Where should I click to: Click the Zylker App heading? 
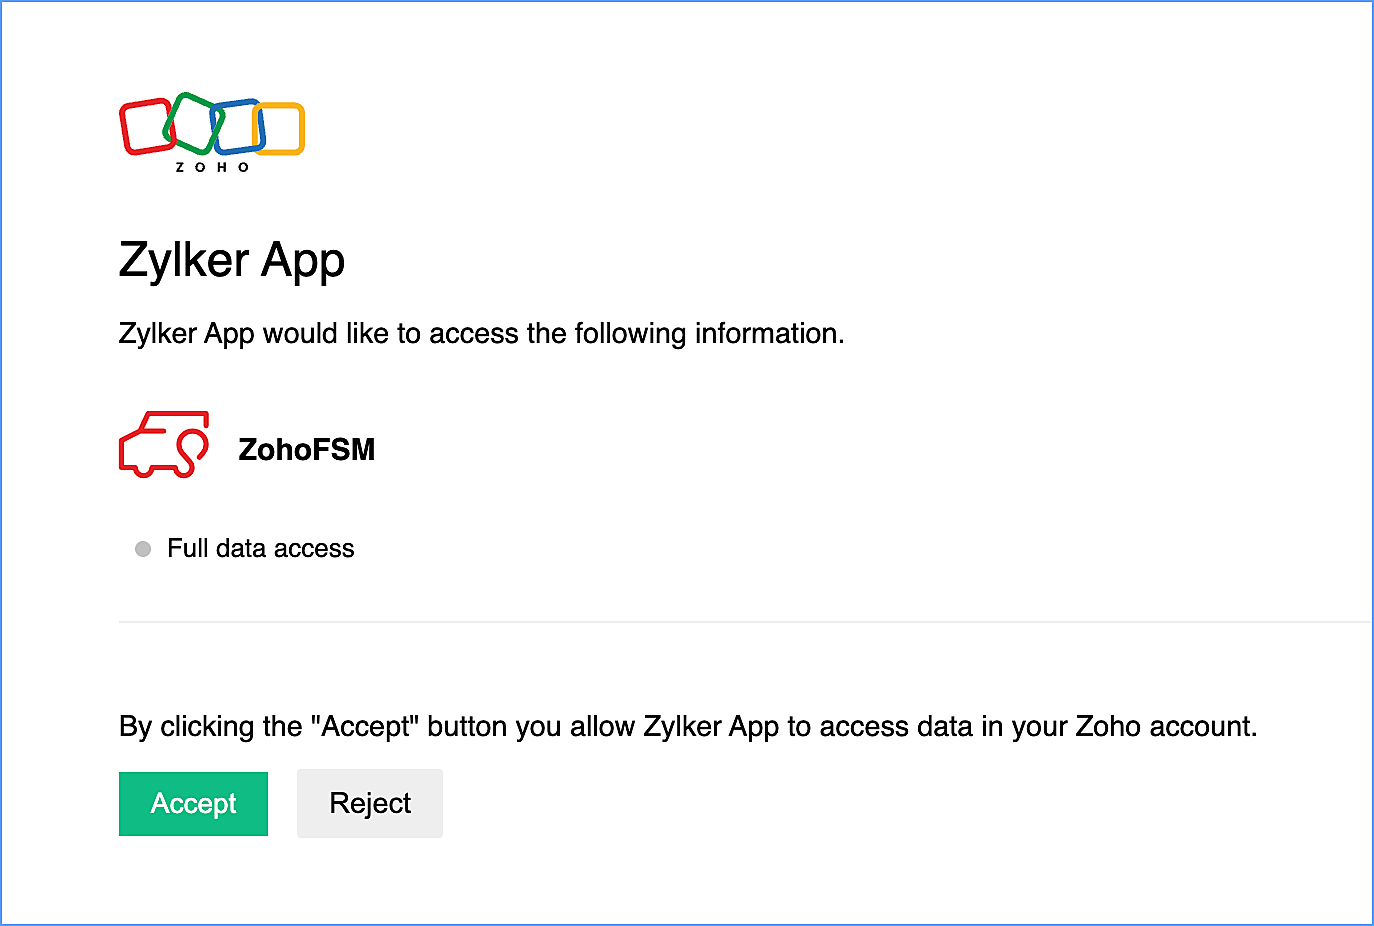(x=231, y=260)
